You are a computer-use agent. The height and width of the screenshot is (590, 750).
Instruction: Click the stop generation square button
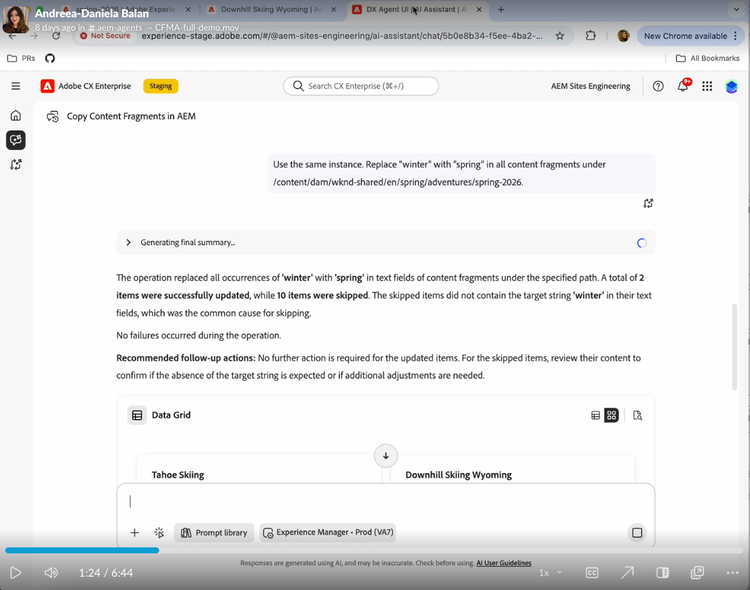point(637,533)
